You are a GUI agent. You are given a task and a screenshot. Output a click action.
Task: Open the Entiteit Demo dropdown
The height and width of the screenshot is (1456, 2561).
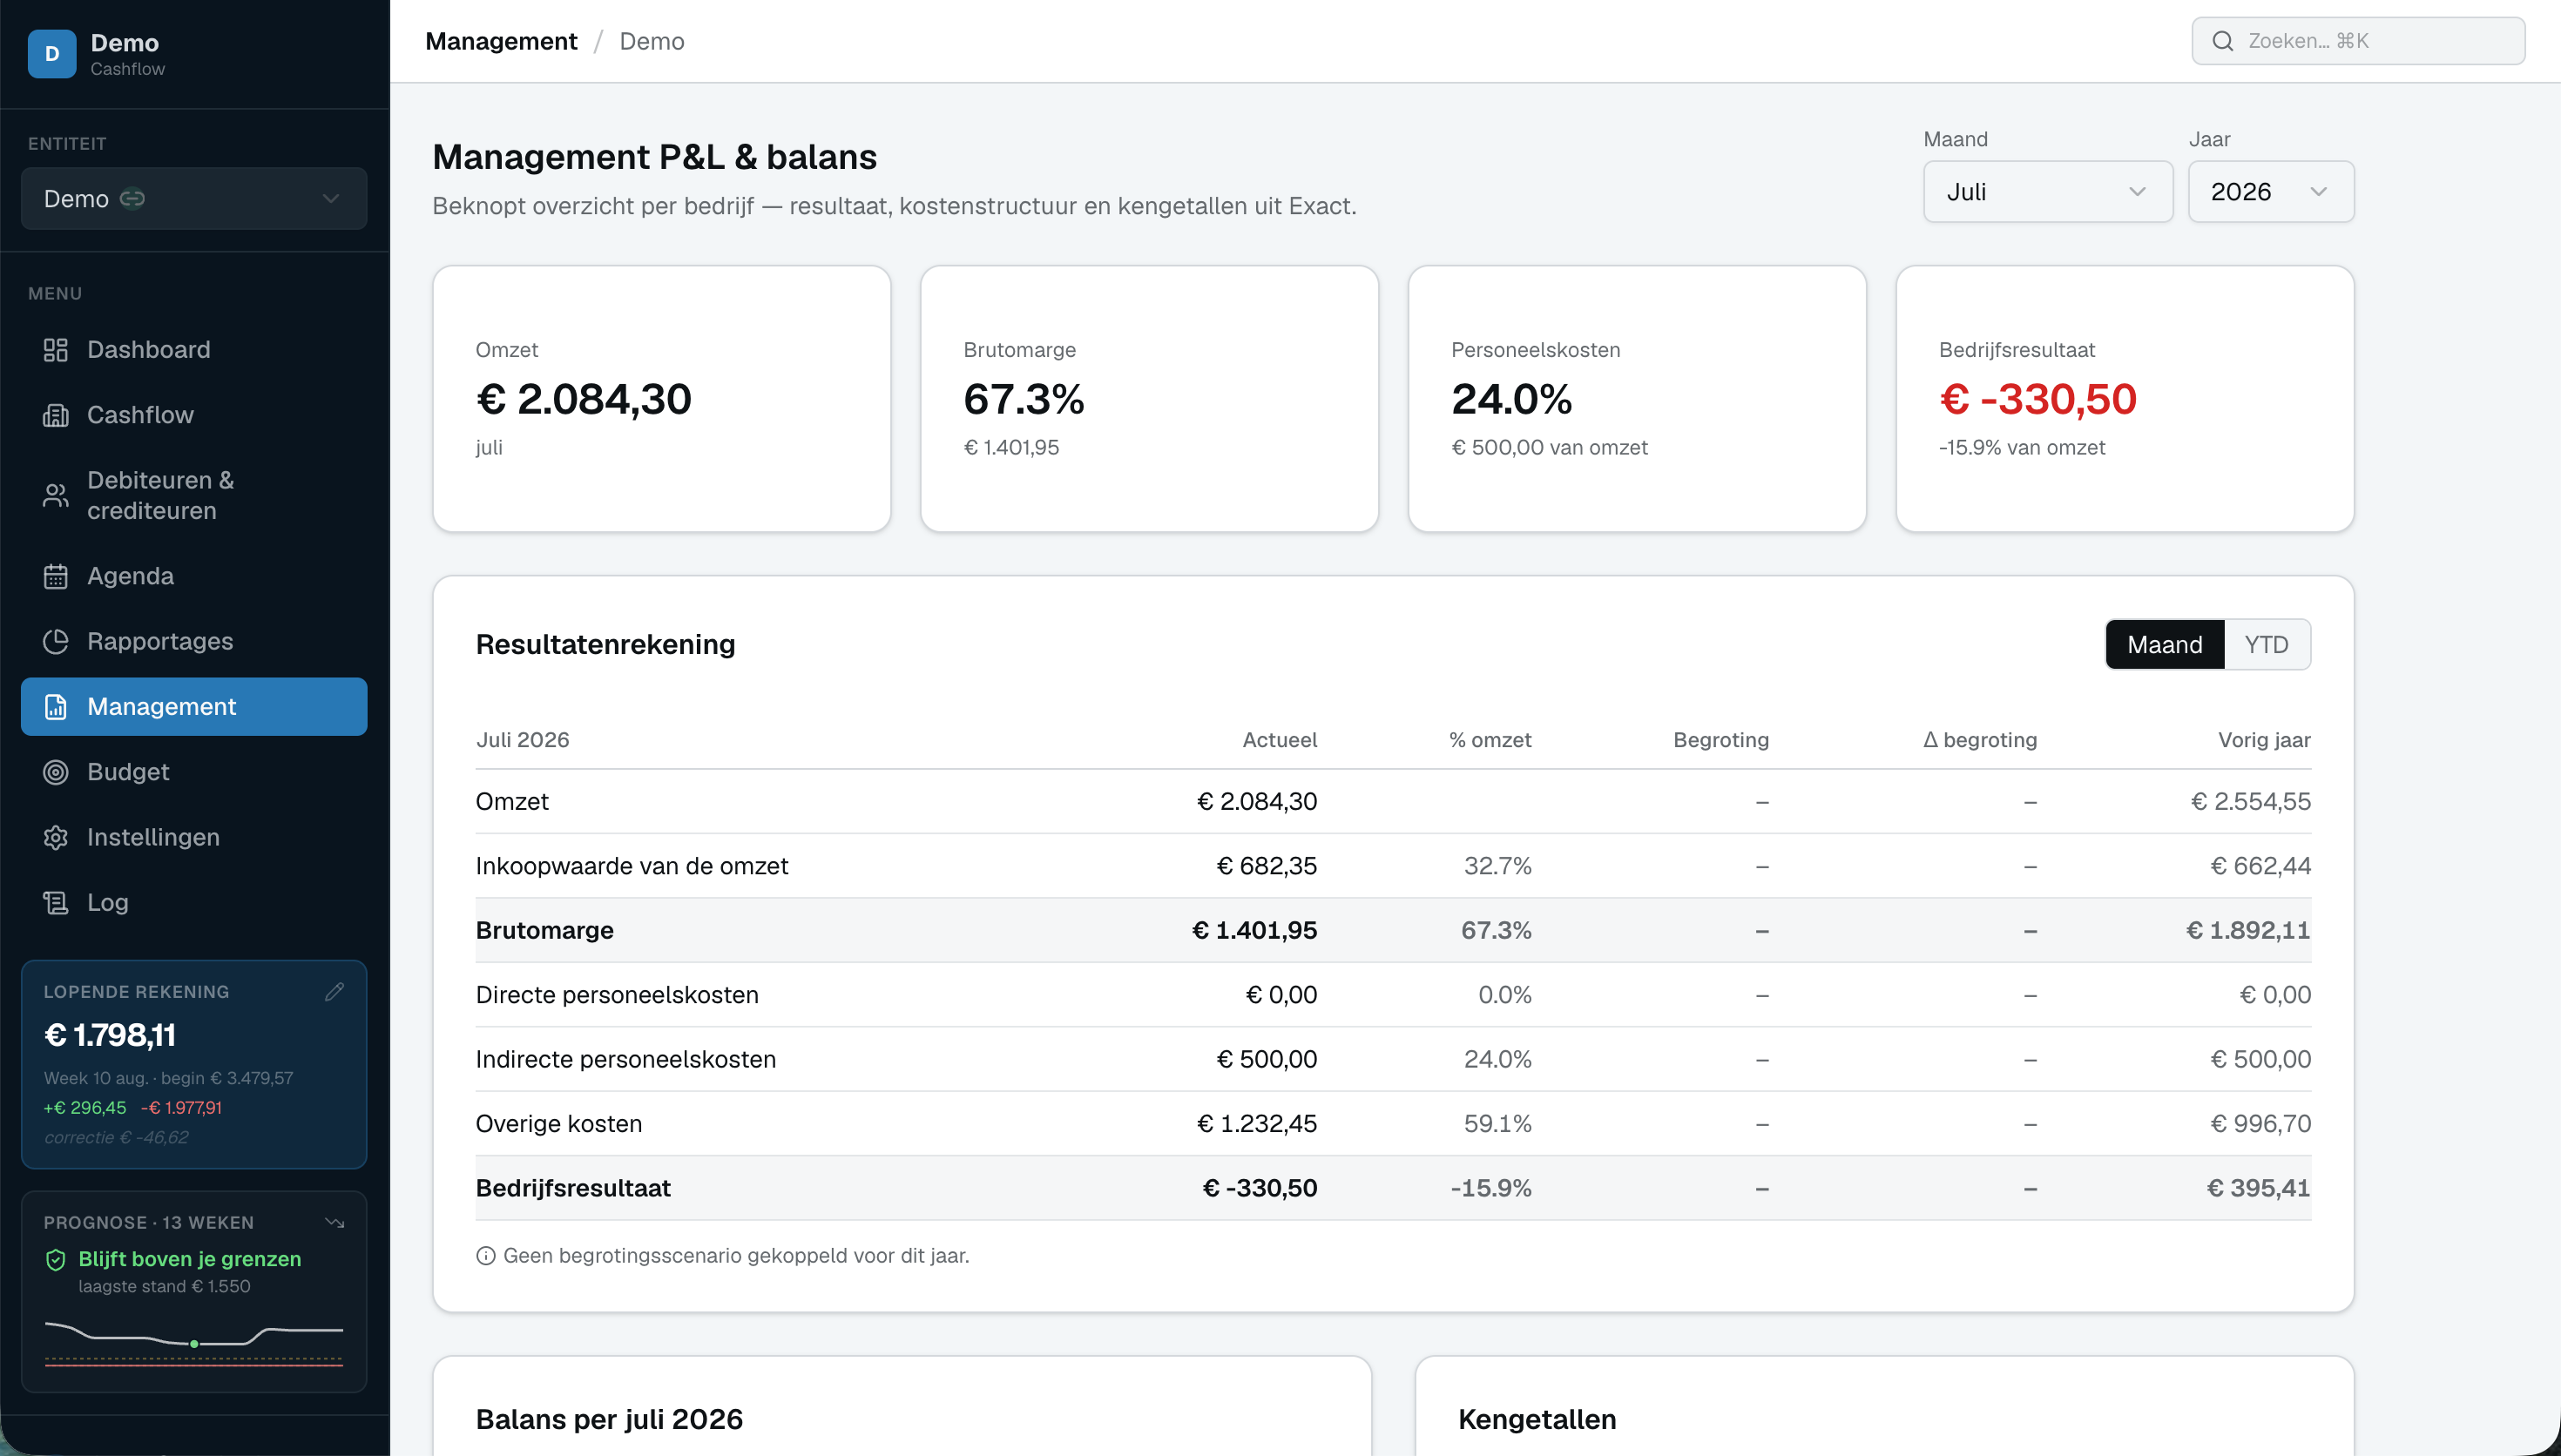coord(194,198)
